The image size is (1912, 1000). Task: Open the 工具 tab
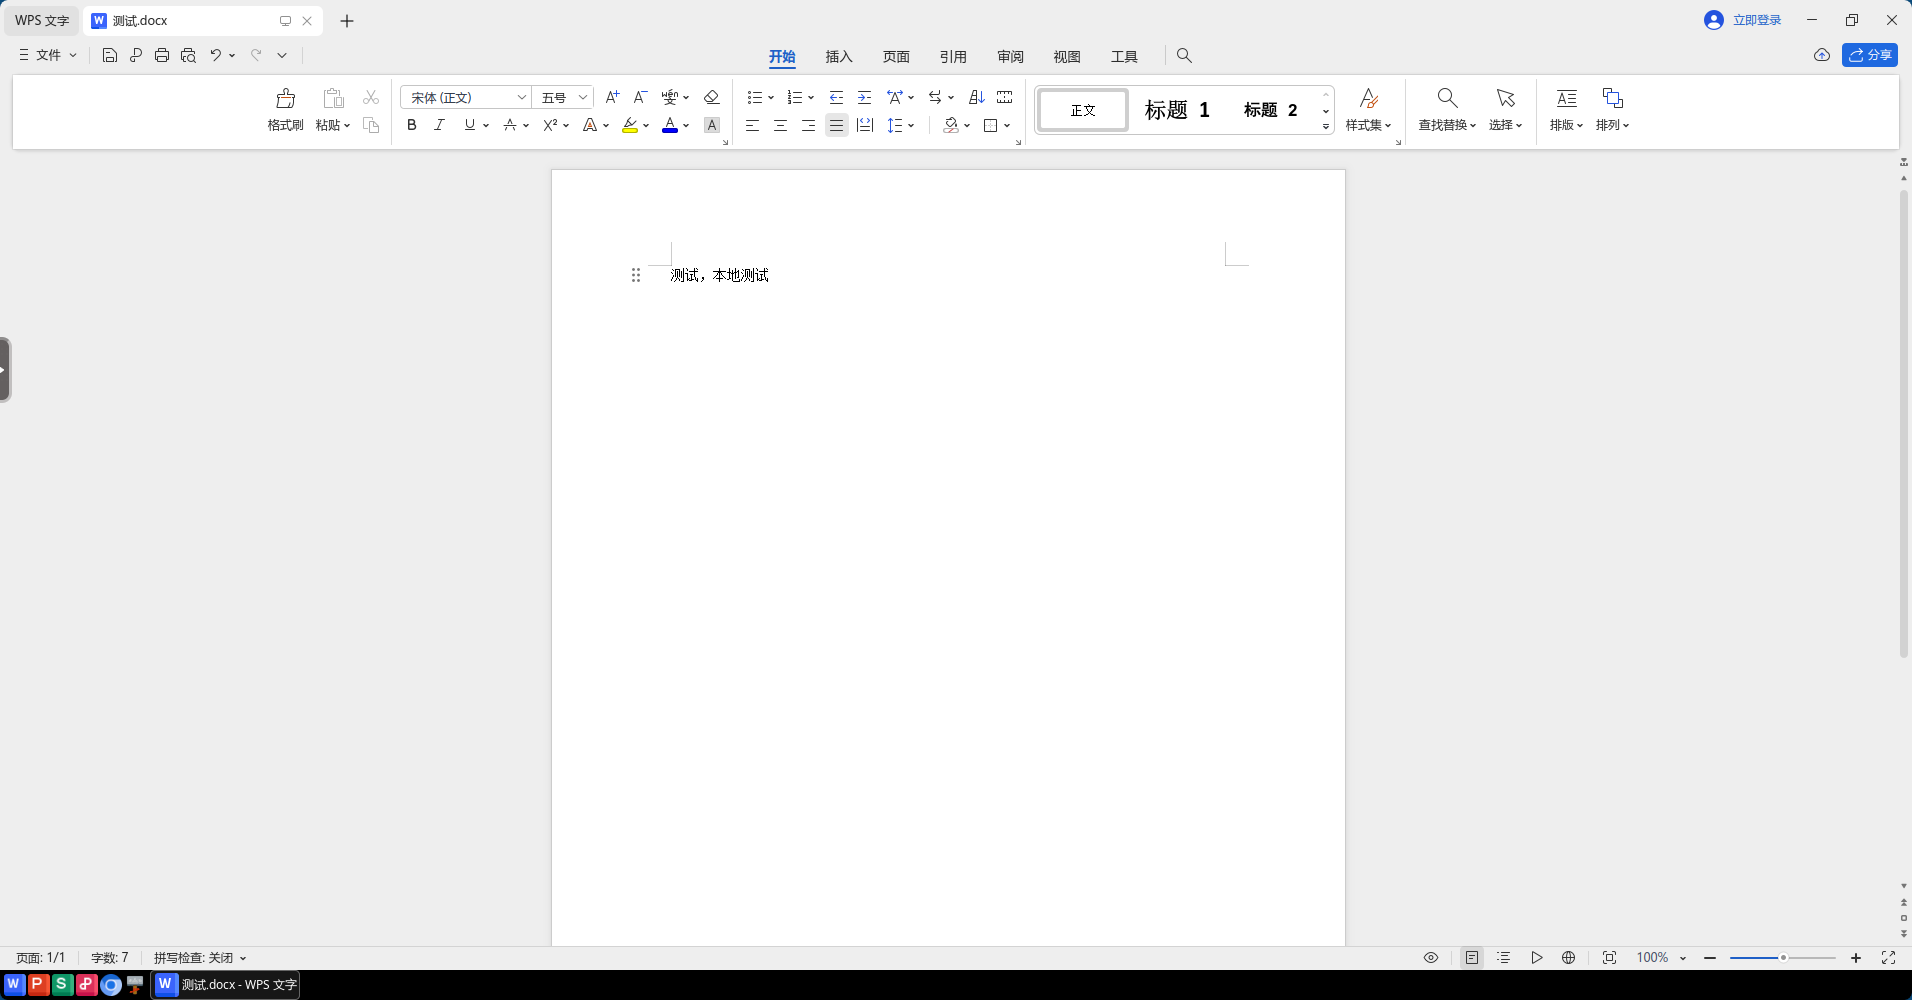coord(1124,56)
